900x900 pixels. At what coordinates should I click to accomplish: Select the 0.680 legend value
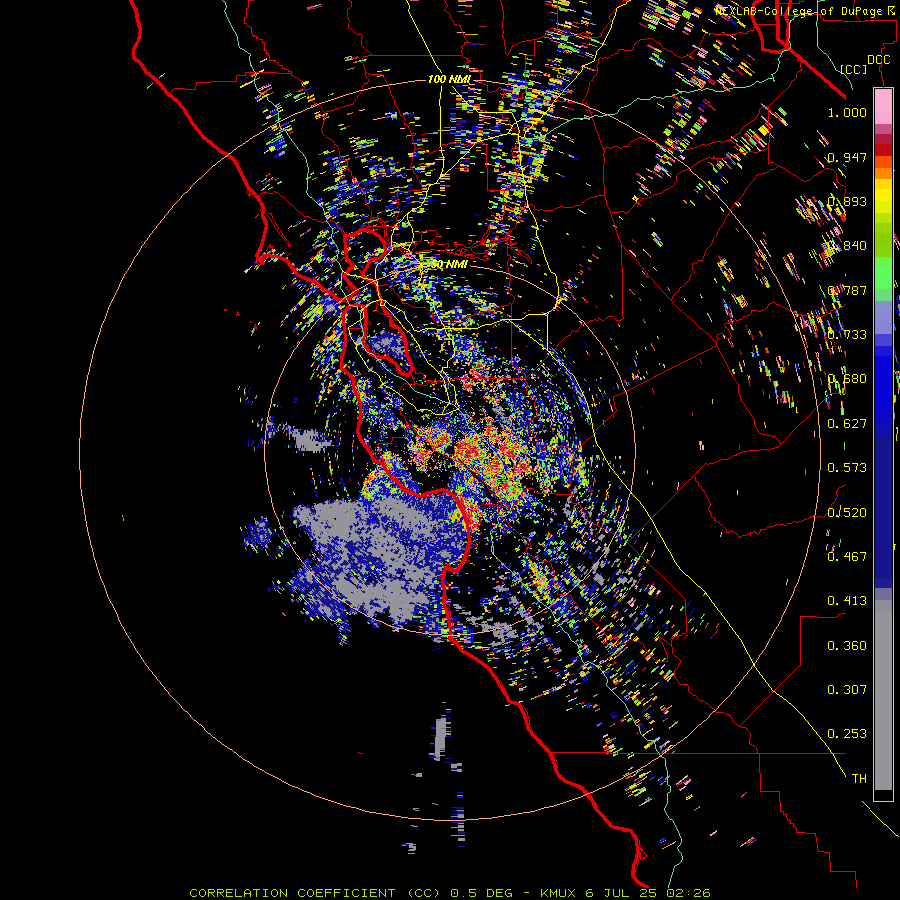click(x=847, y=379)
